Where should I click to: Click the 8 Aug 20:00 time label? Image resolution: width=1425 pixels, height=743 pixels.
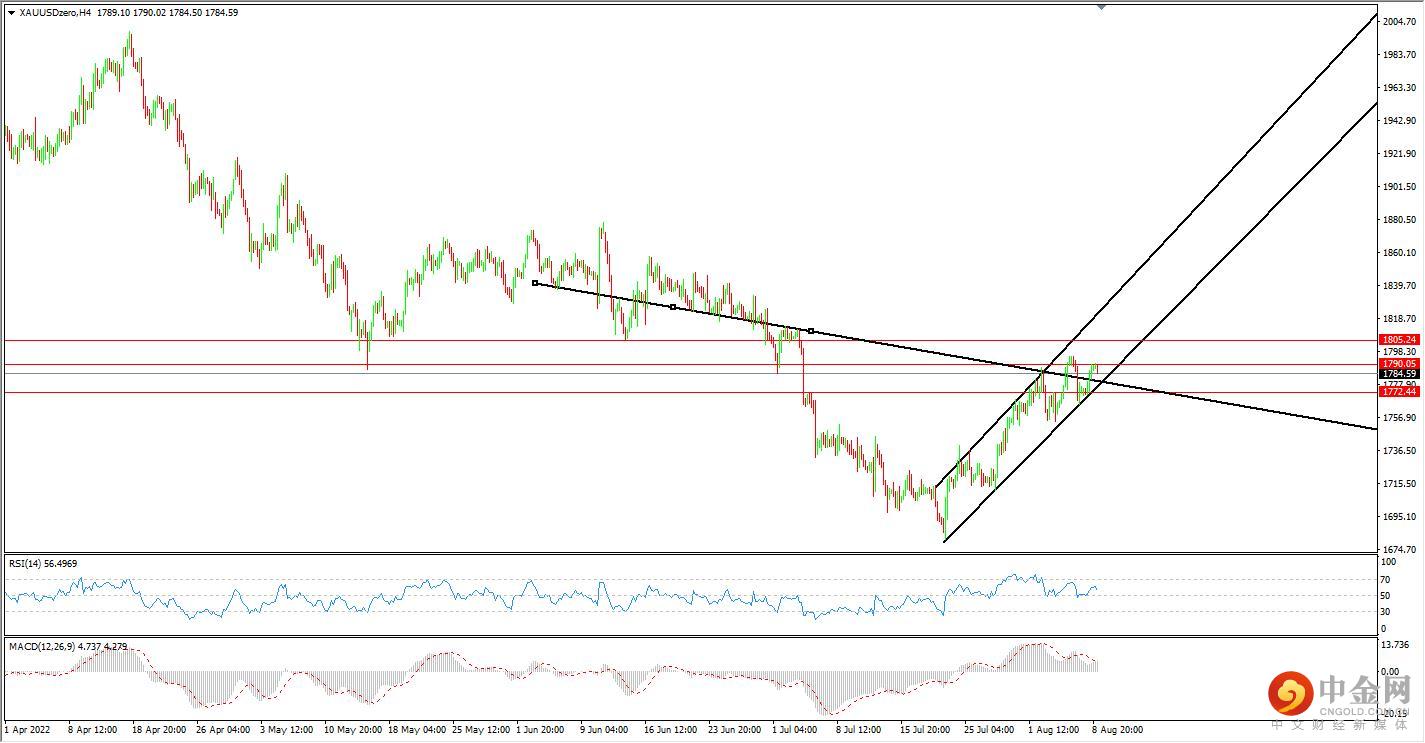click(1117, 730)
